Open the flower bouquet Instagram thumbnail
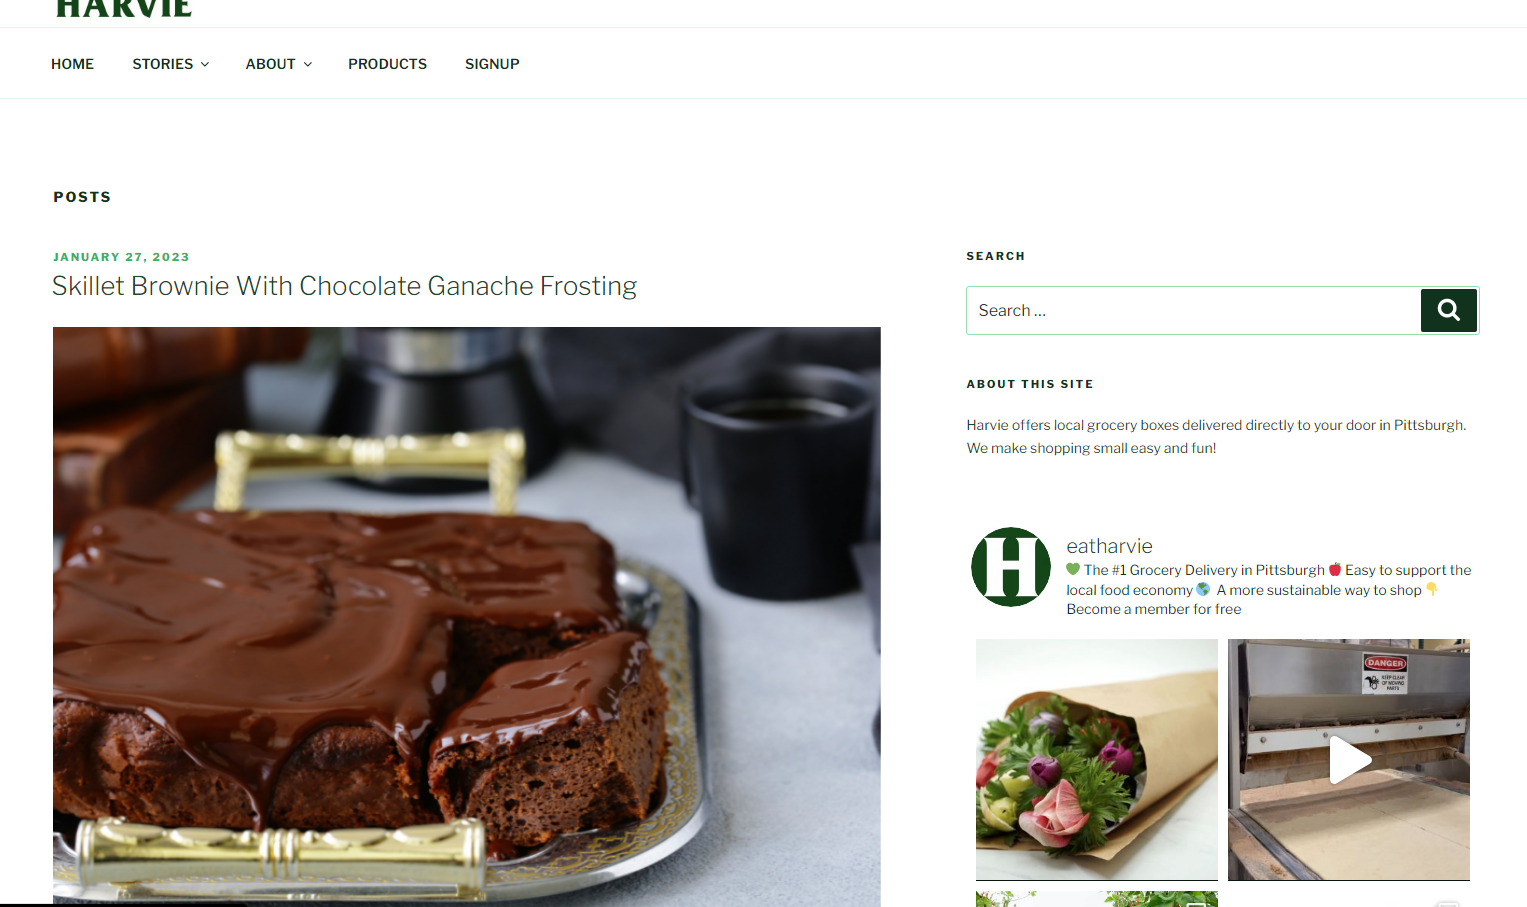This screenshot has width=1527, height=907. pos(1097,760)
